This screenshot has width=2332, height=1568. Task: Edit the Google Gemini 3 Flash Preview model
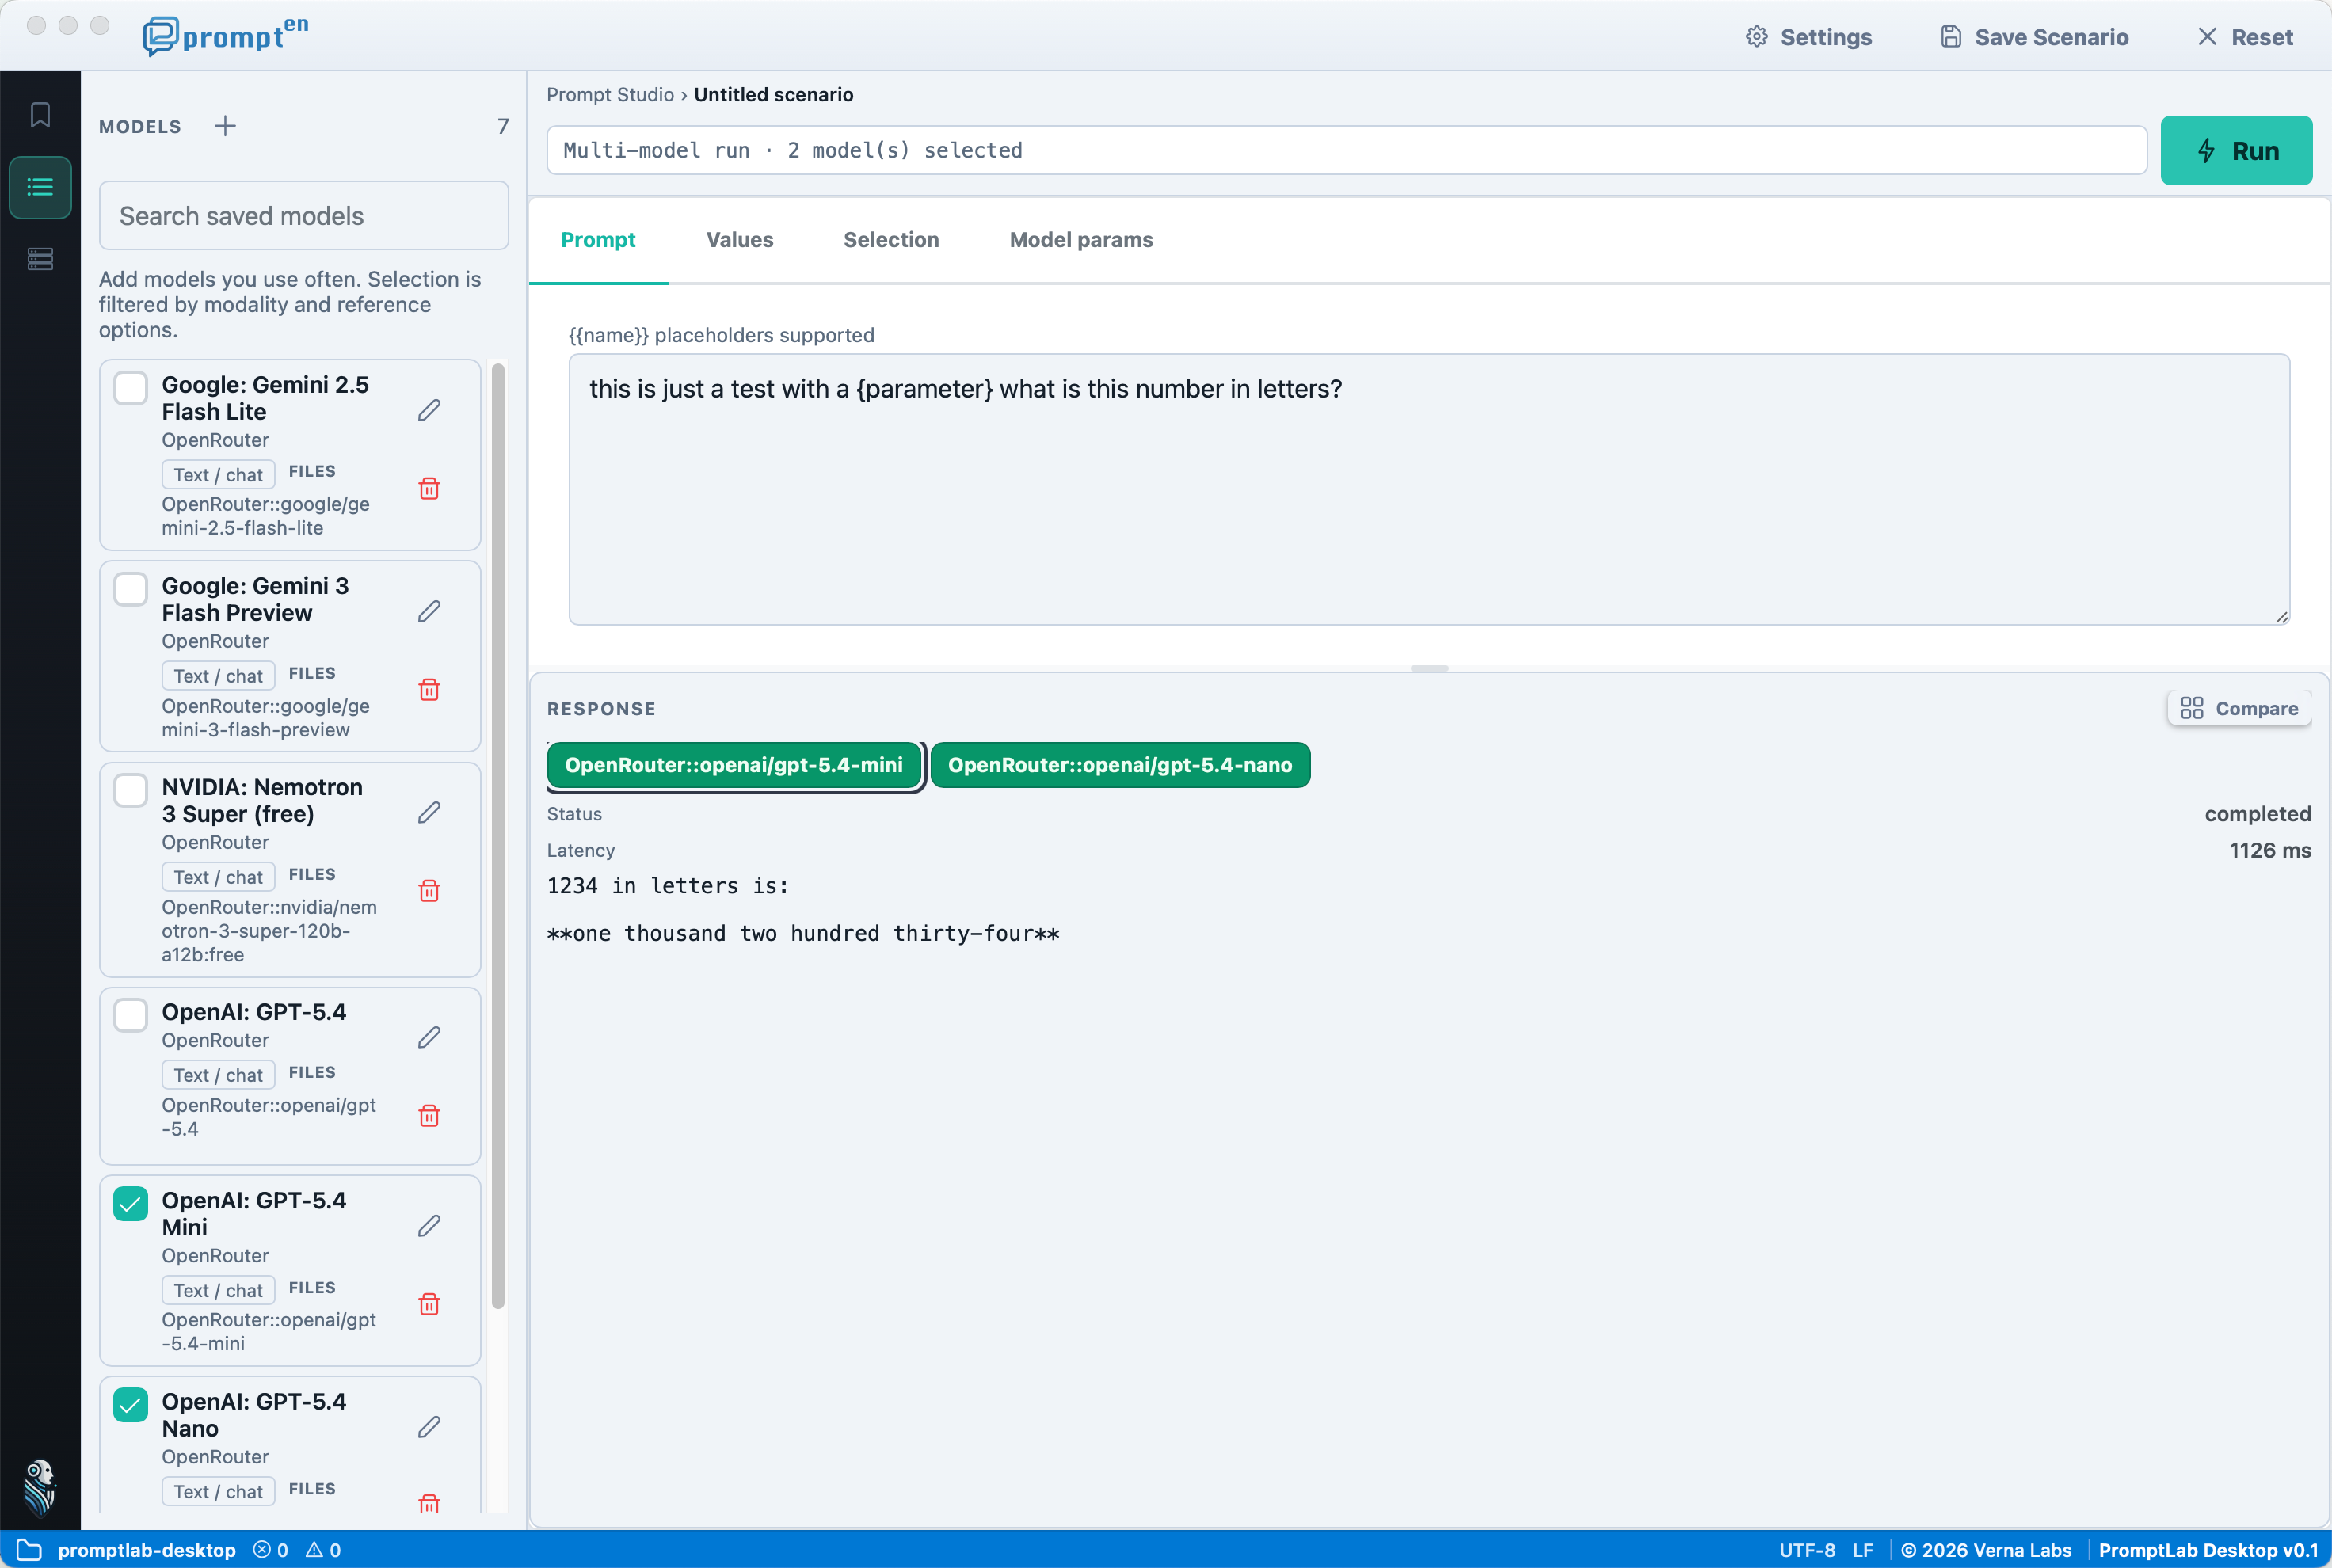429,611
